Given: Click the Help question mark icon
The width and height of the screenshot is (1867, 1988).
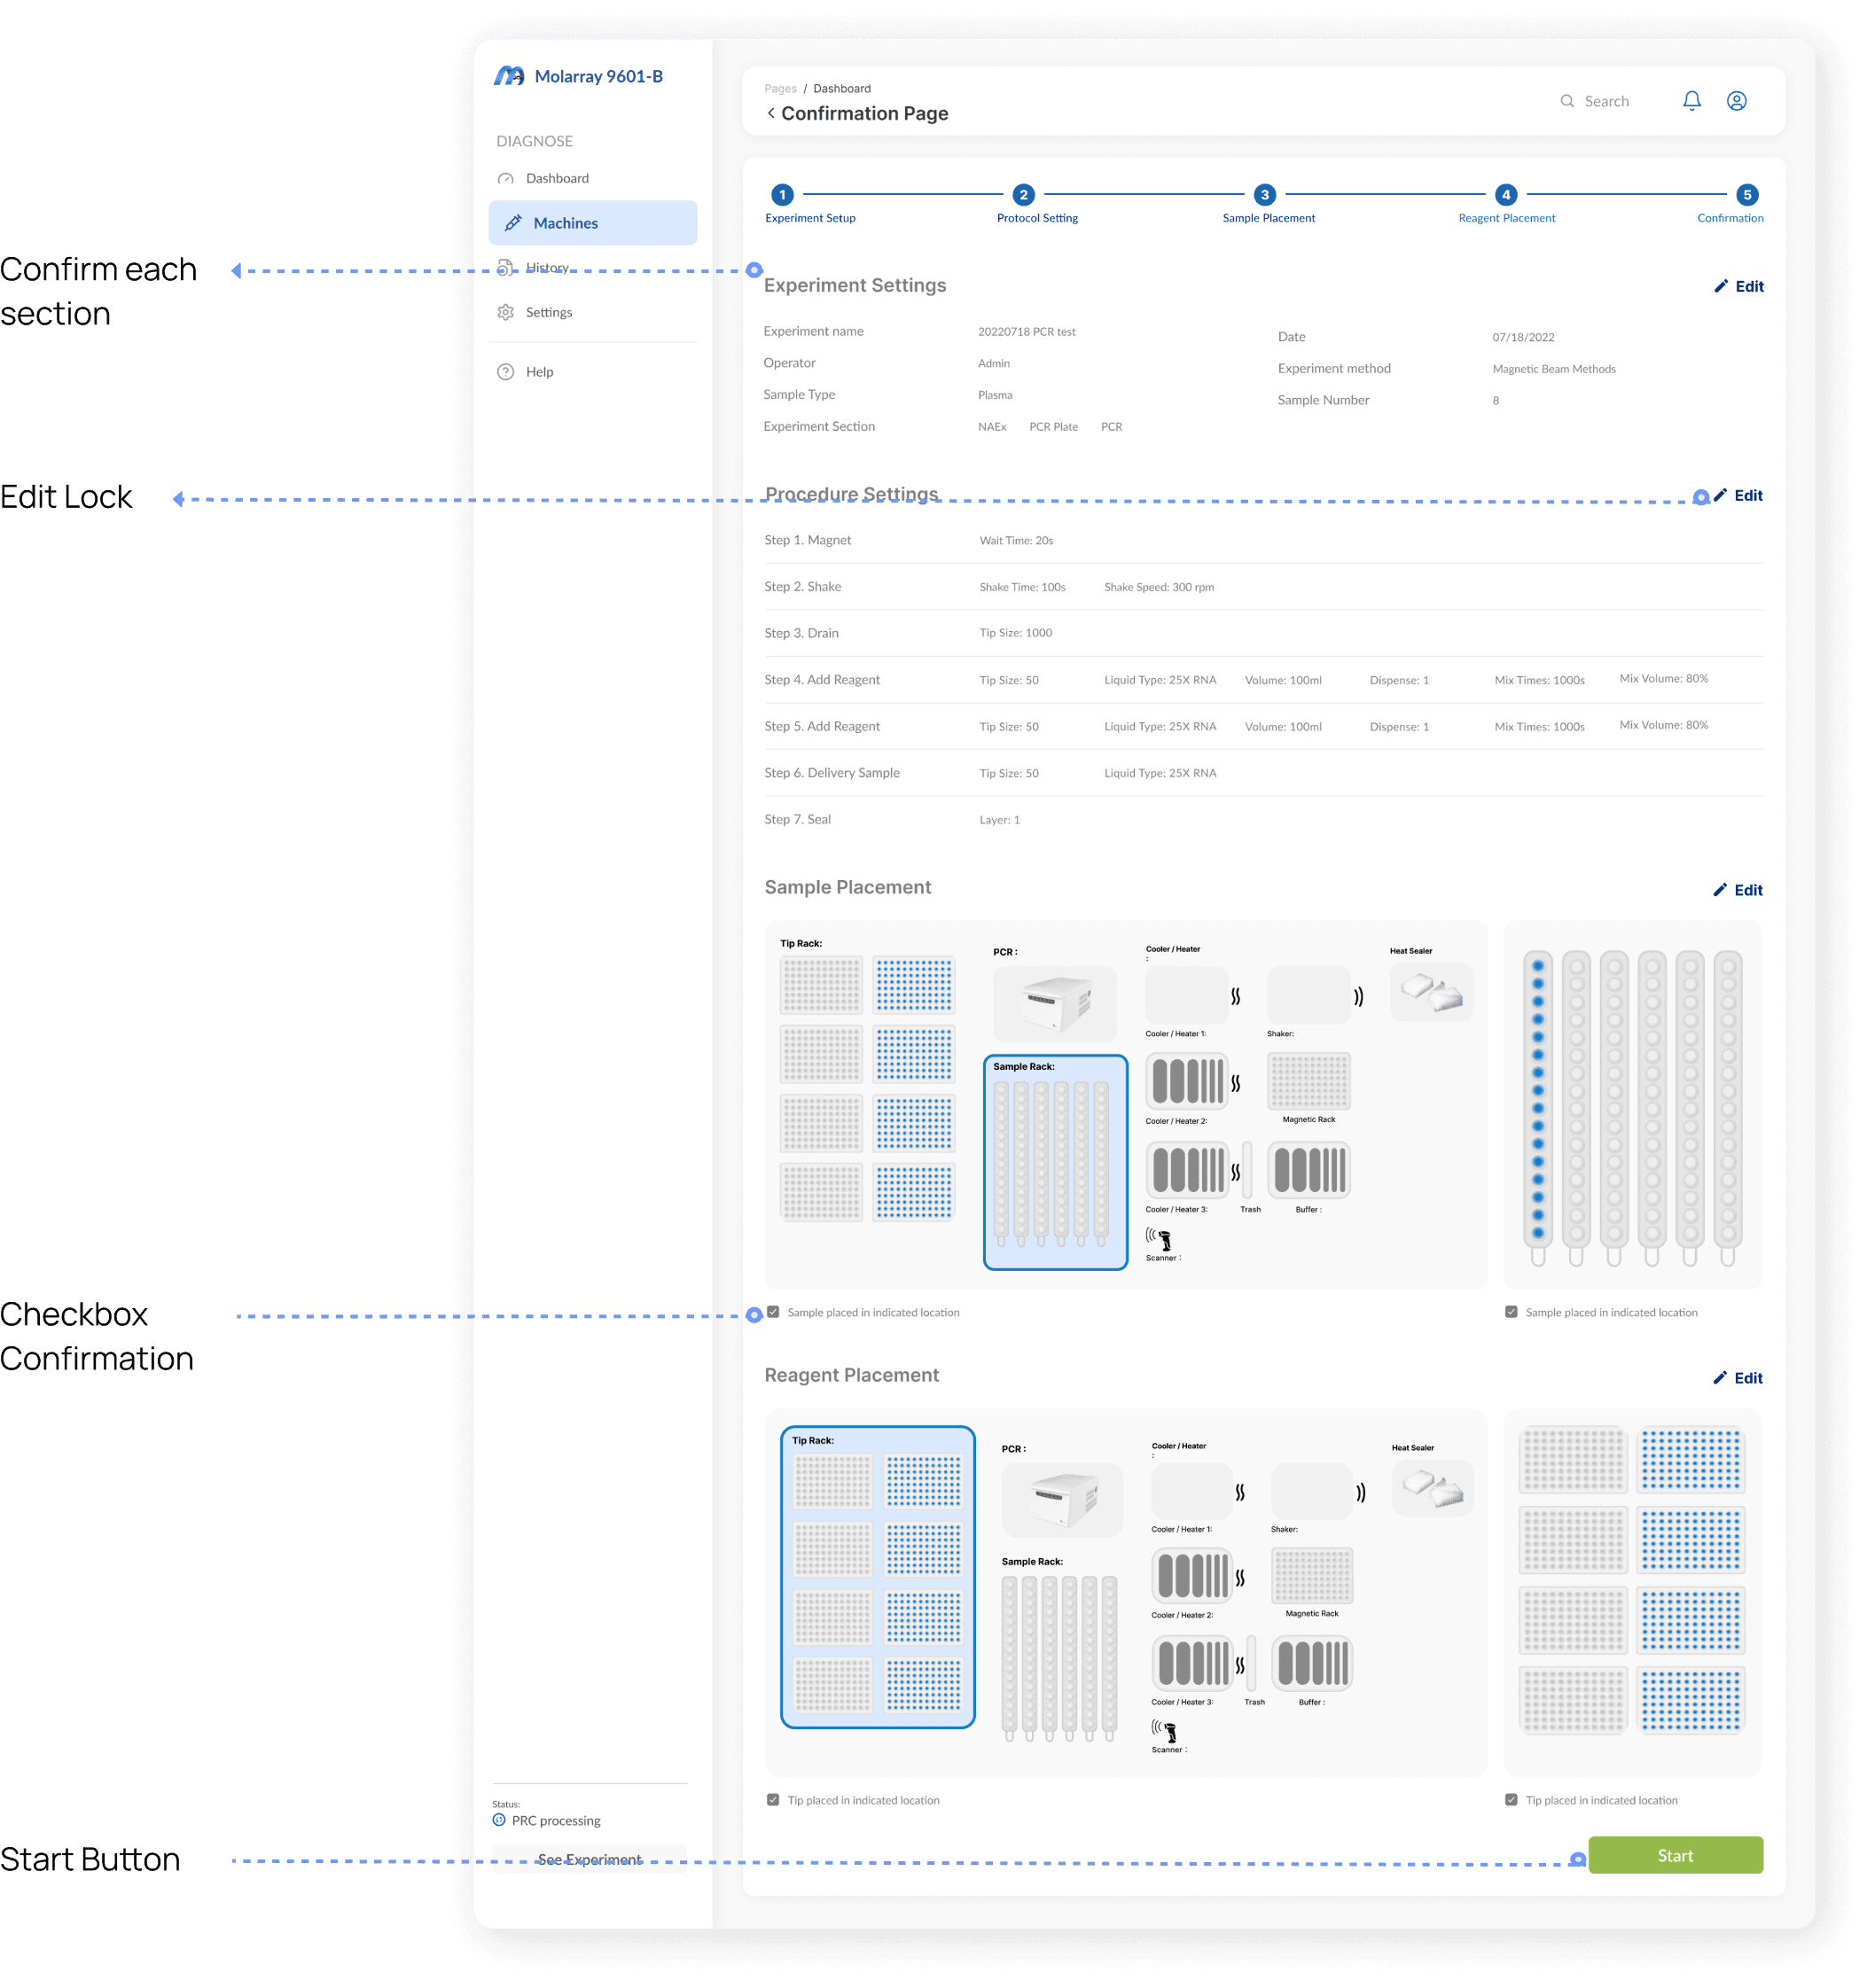Looking at the screenshot, I should coord(506,372).
